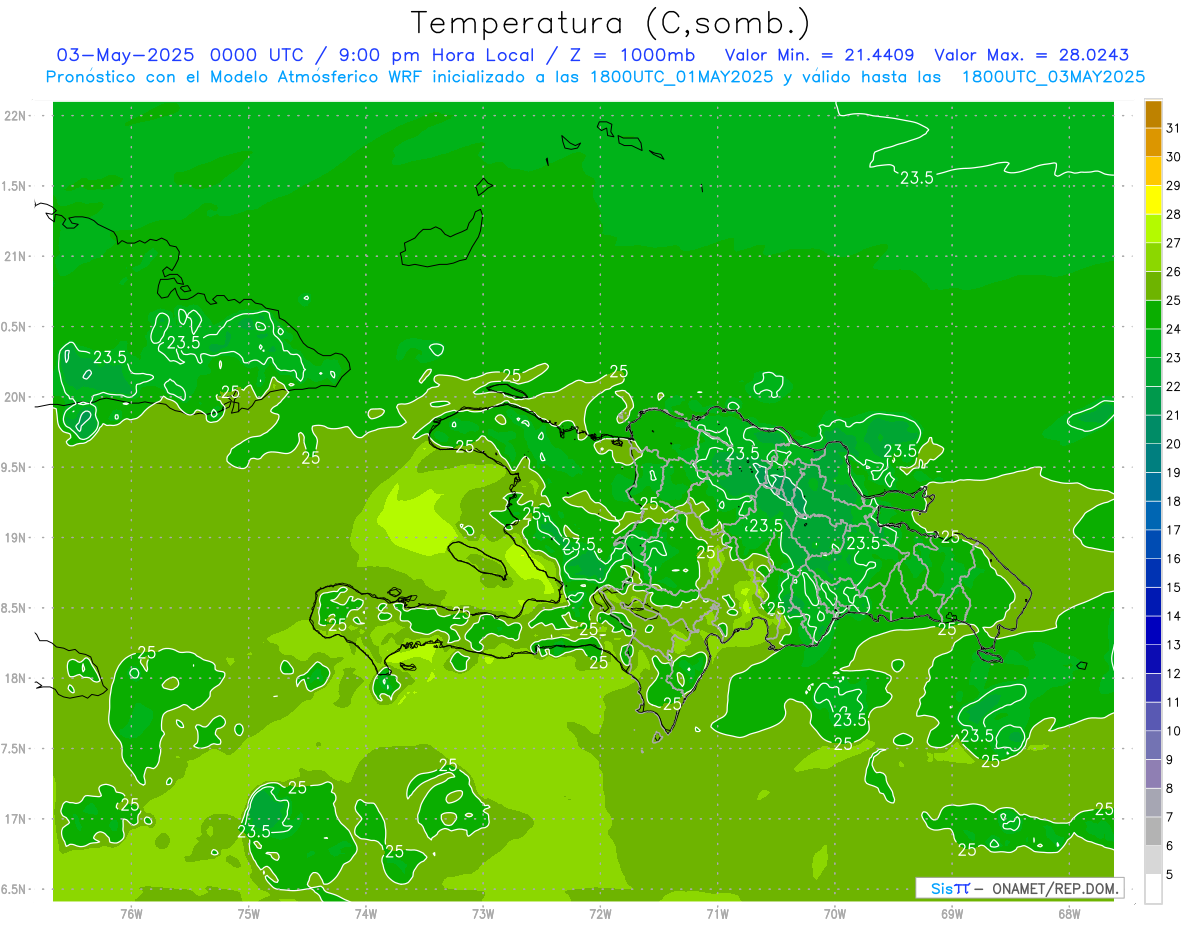Click the colorbar label '30'
Viewport: 1200px width, 927px height.
pos(1174,157)
